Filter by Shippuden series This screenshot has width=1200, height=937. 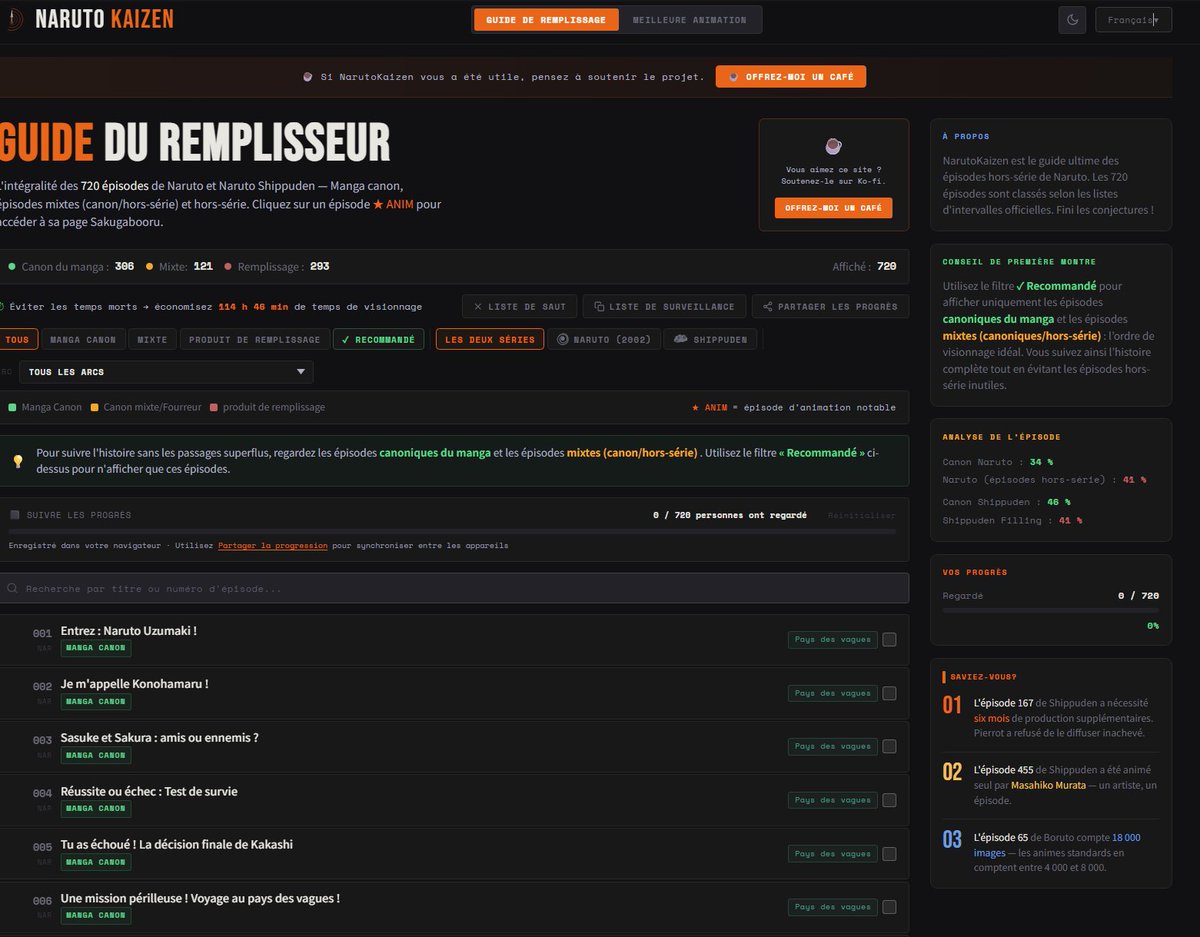[x=710, y=339]
